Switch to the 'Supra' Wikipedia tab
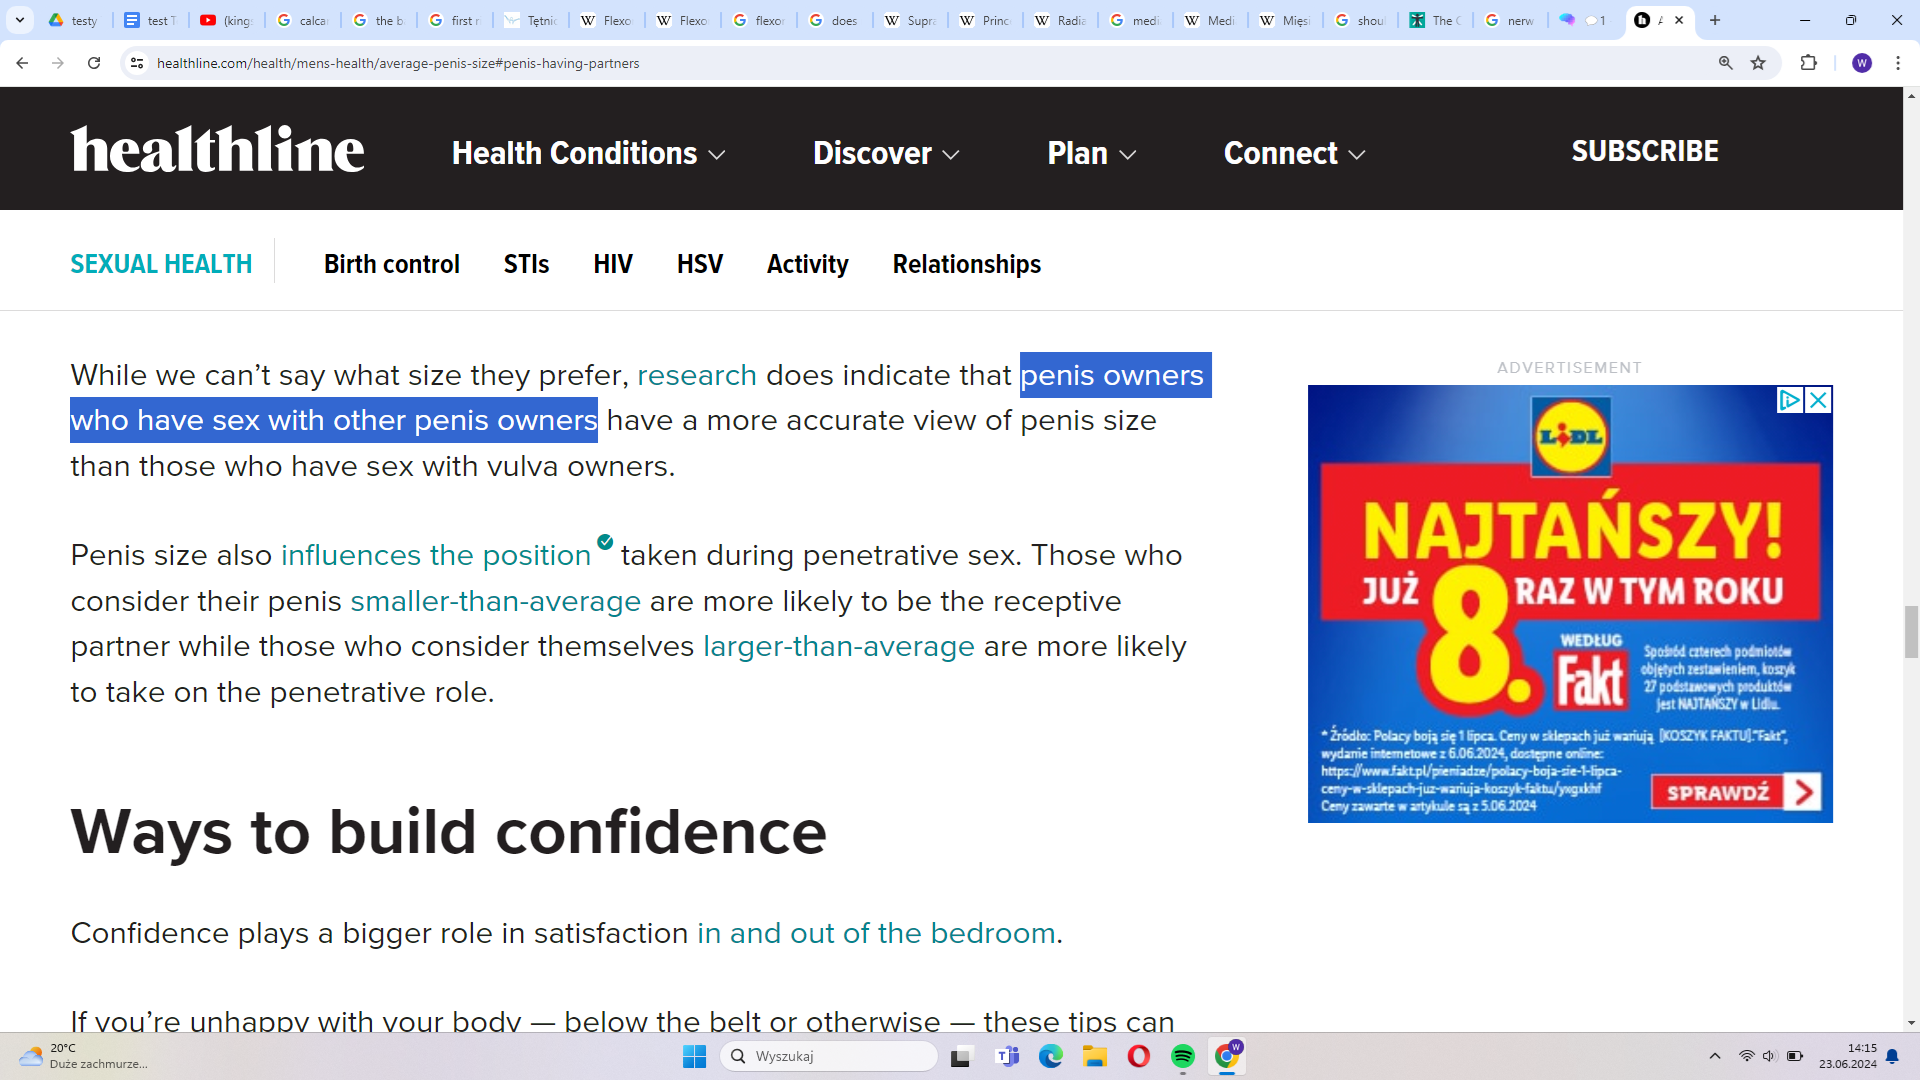Viewport: 1920px width, 1080px height. click(x=910, y=20)
